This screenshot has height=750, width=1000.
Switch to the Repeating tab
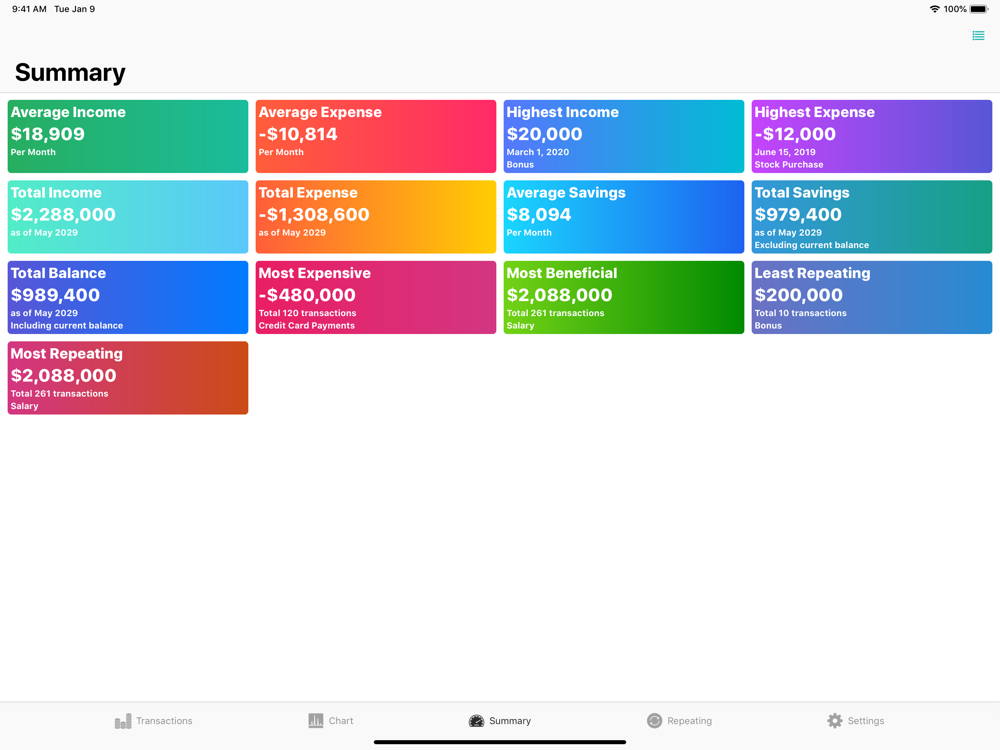[679, 721]
